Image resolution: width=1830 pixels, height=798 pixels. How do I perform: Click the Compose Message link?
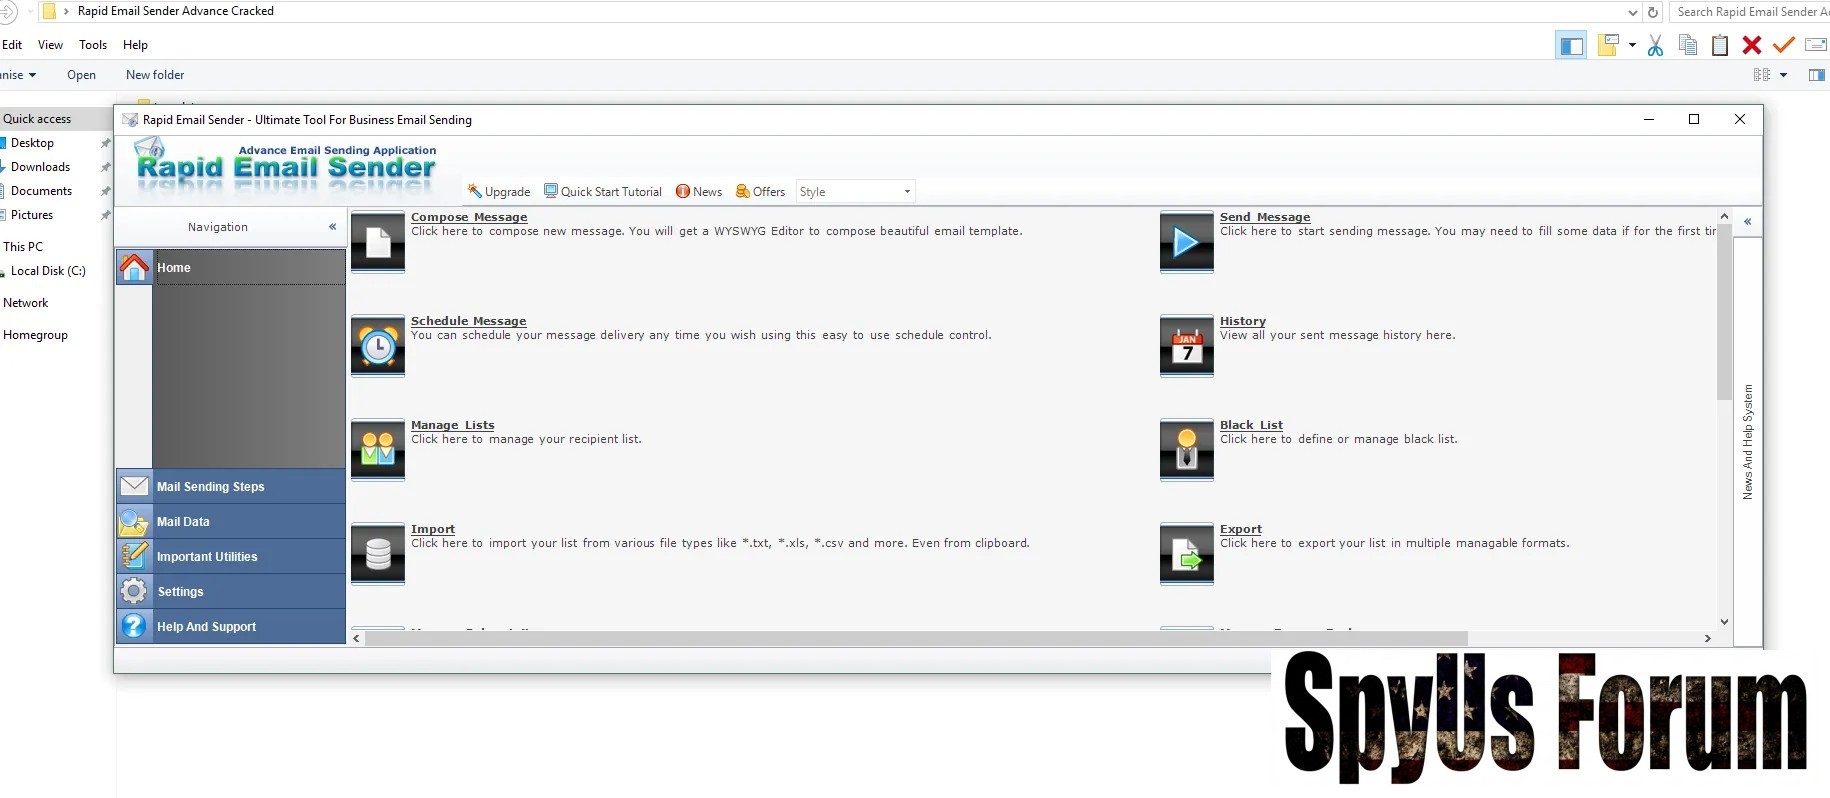point(469,217)
